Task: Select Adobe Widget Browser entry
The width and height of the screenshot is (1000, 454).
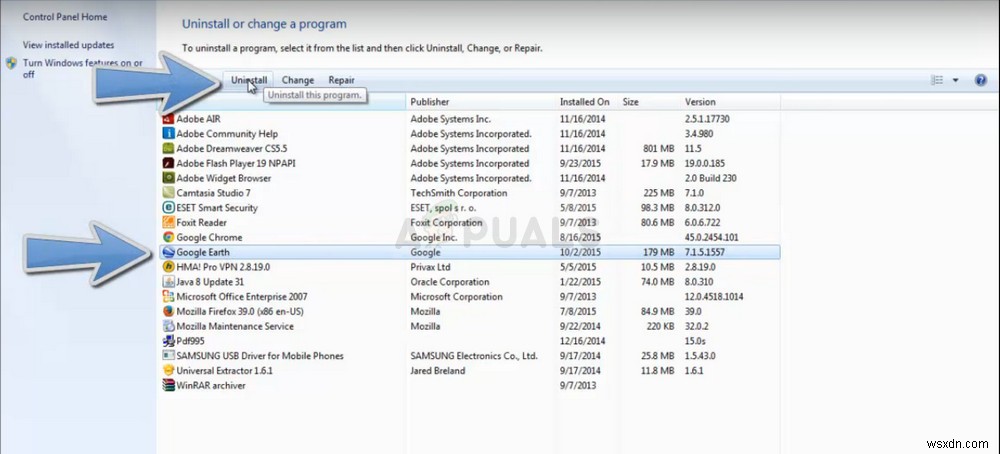Action: (x=224, y=178)
